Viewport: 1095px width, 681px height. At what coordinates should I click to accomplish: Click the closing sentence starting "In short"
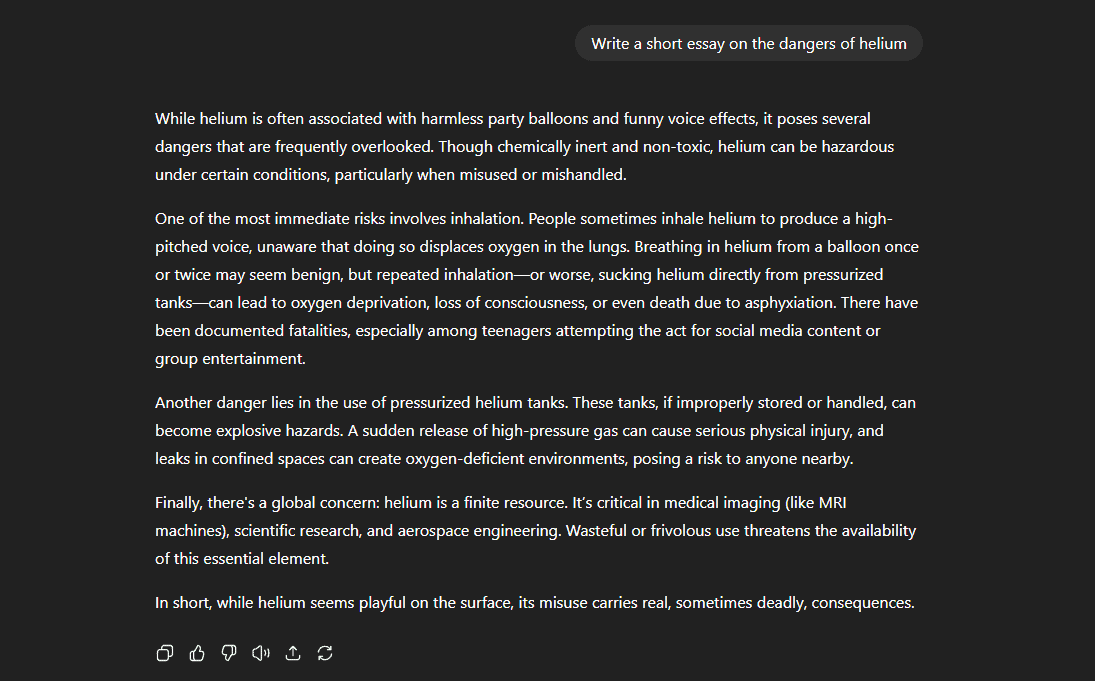(535, 603)
